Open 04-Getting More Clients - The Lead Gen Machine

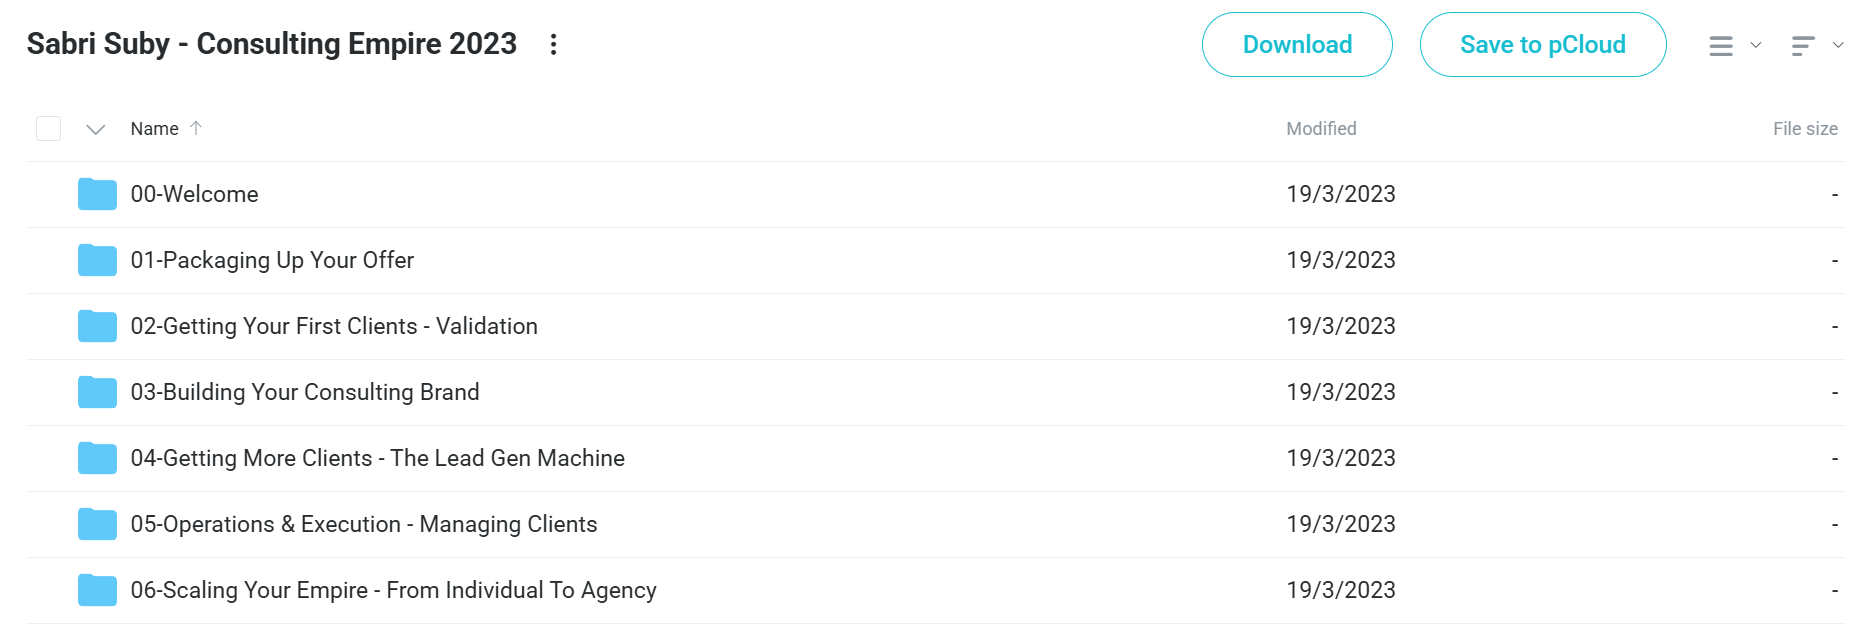(x=378, y=458)
